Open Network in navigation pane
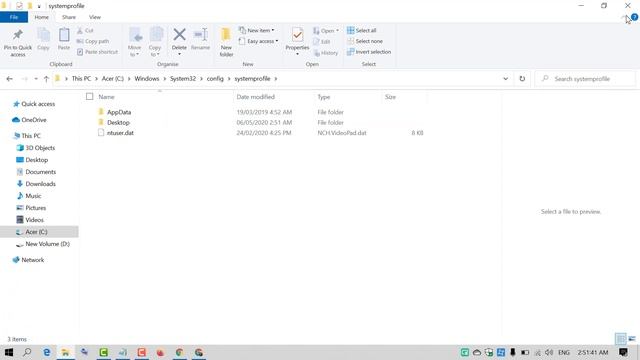This screenshot has height=360, width=640. click(x=33, y=260)
